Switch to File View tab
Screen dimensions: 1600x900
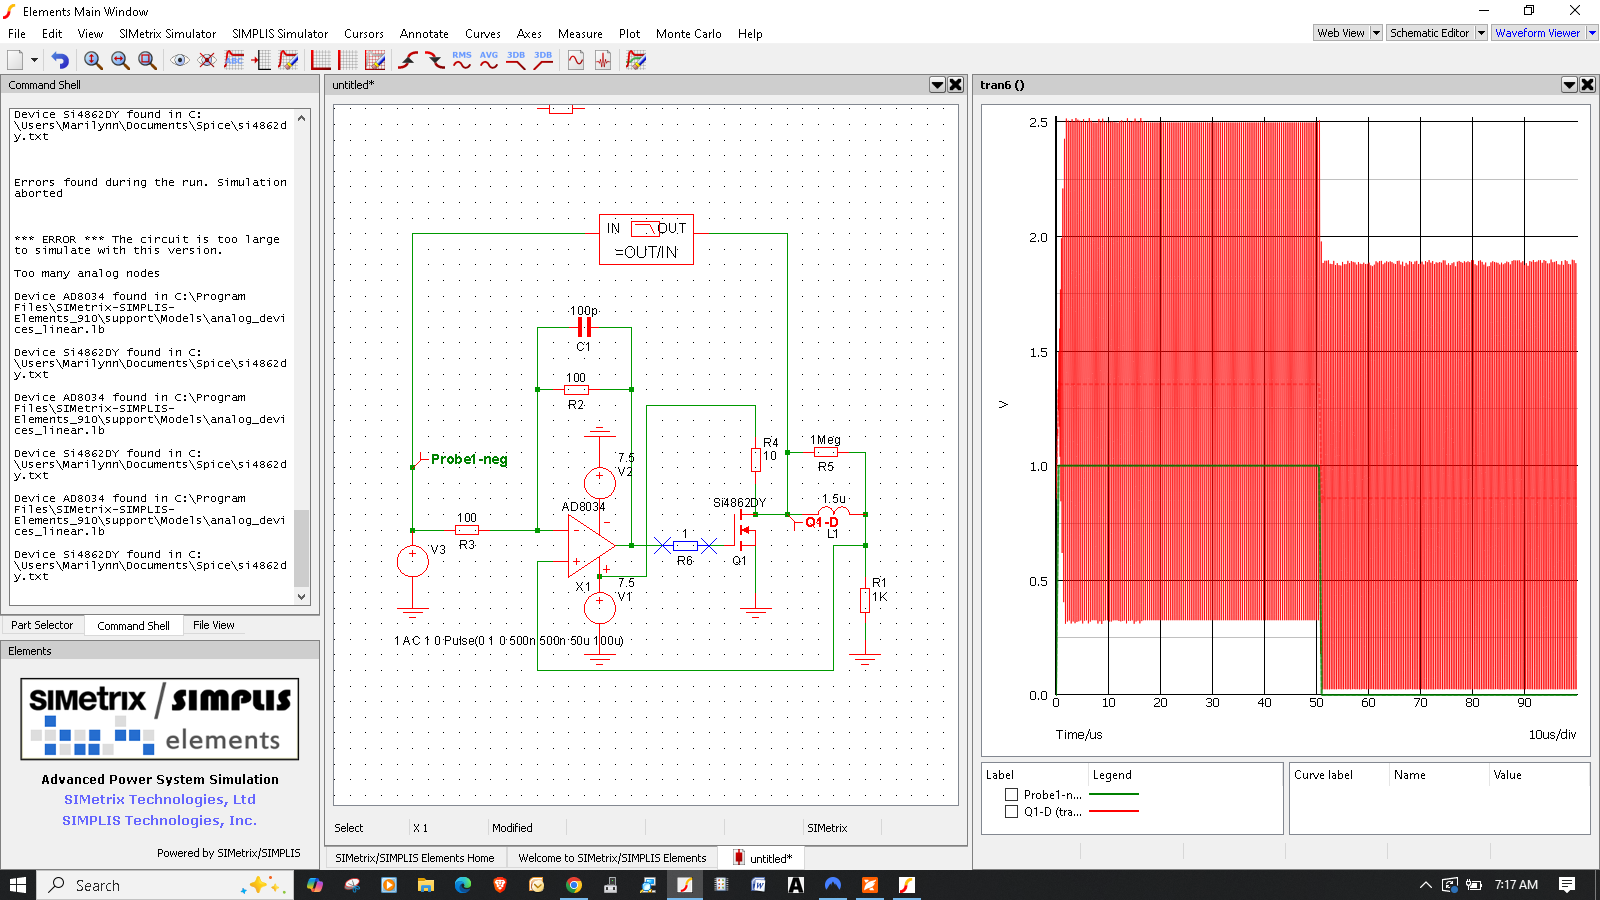click(214, 625)
